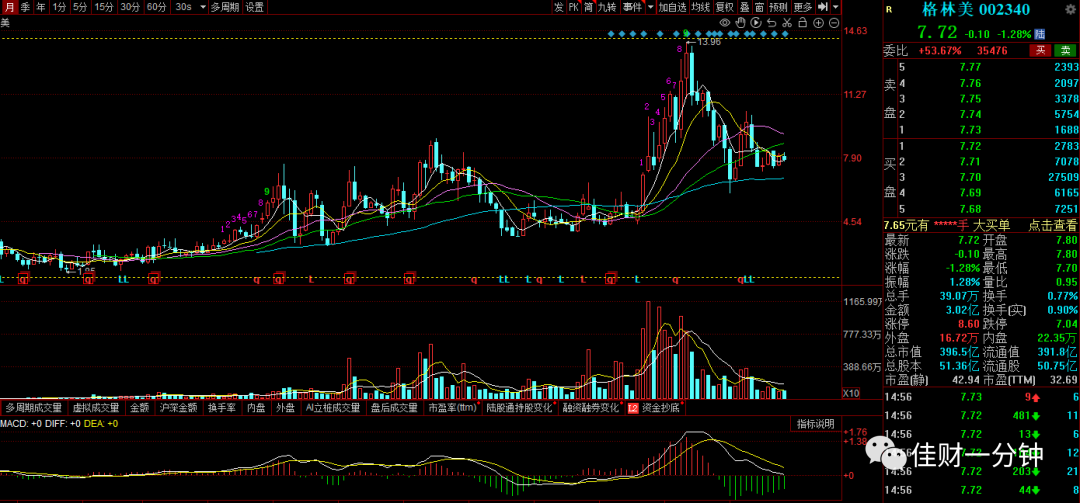The width and height of the screenshot is (1080, 503).
Task: Click the 13.96 high price label
Action: (x=709, y=42)
